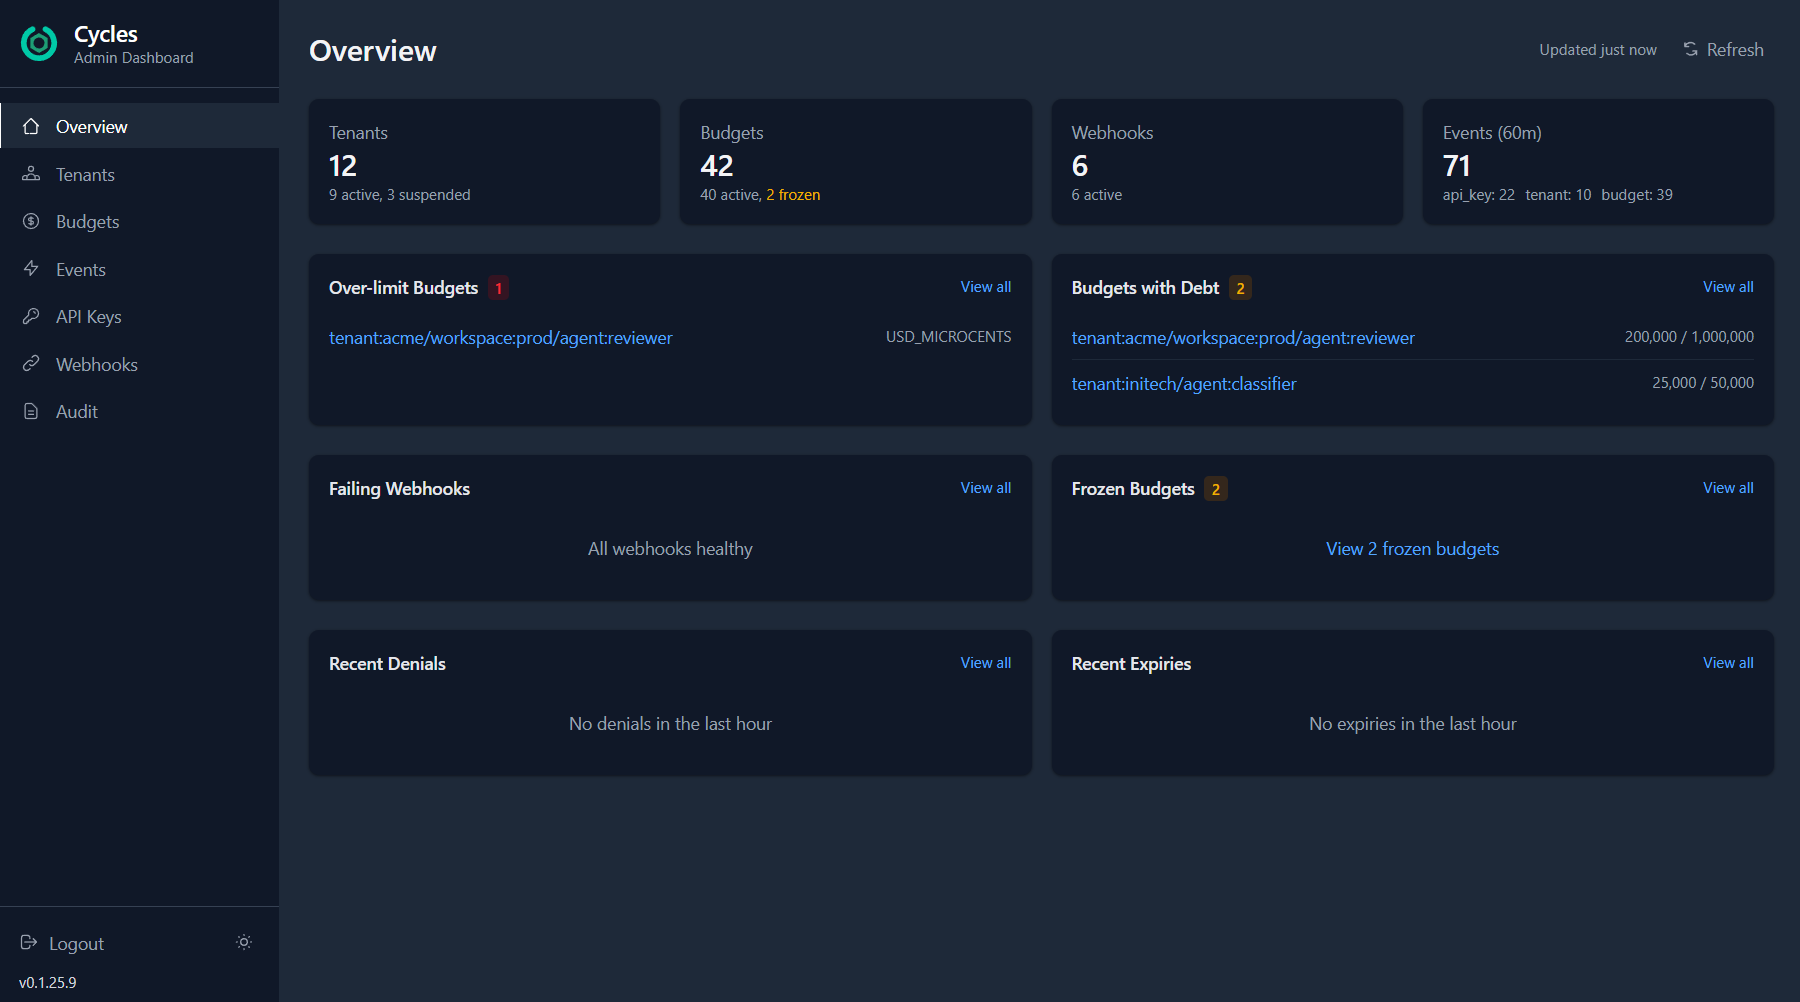The height and width of the screenshot is (1002, 1800).
Task: Open Audit via the document icon
Action: pos(31,411)
